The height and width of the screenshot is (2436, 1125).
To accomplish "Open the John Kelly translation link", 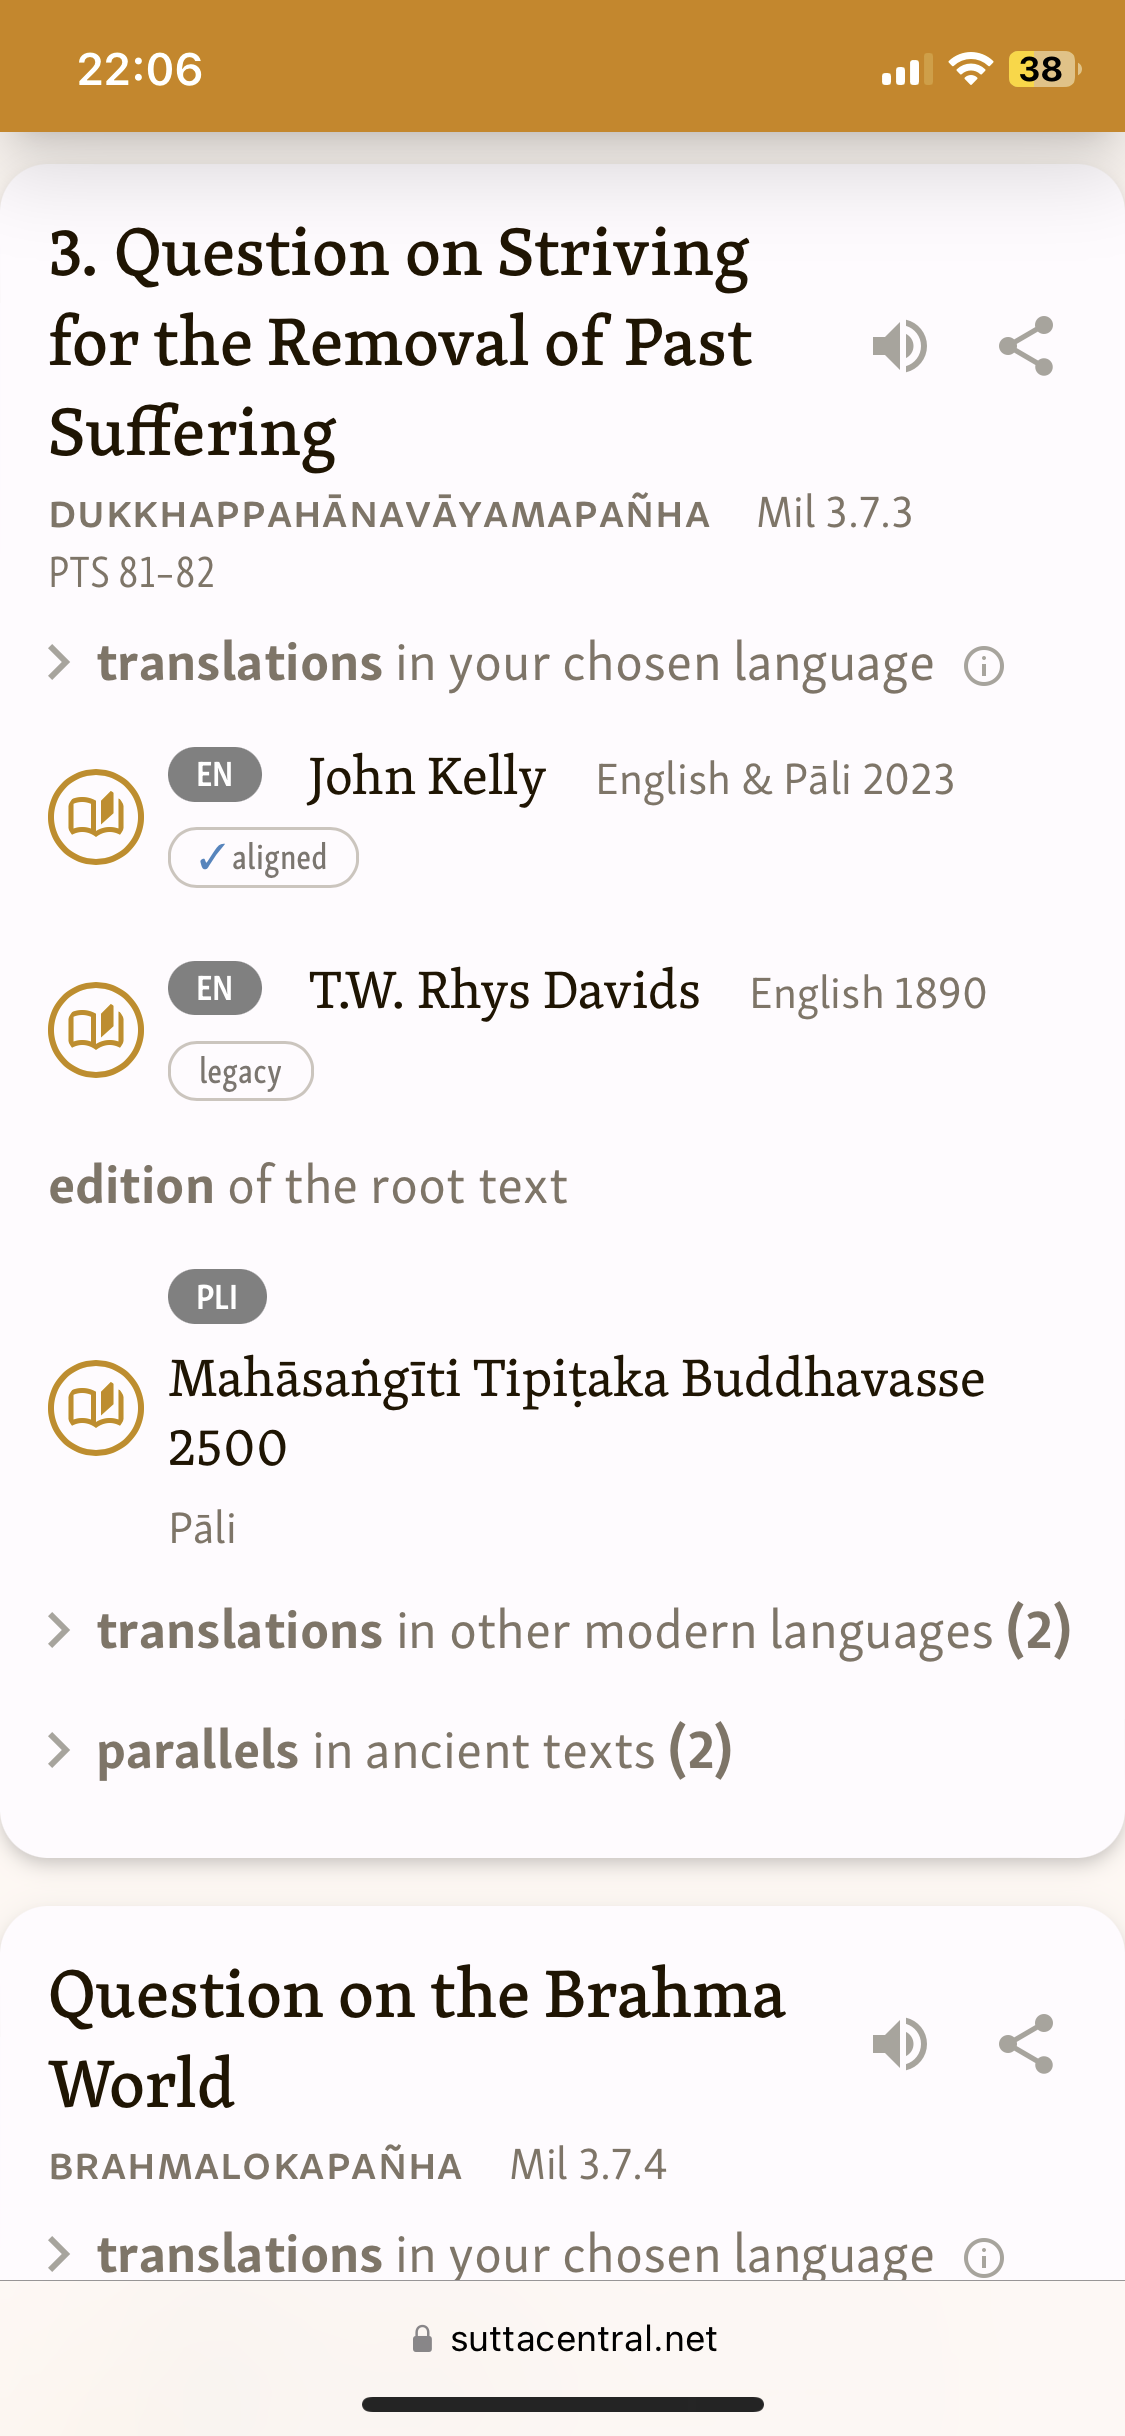I will [x=427, y=777].
